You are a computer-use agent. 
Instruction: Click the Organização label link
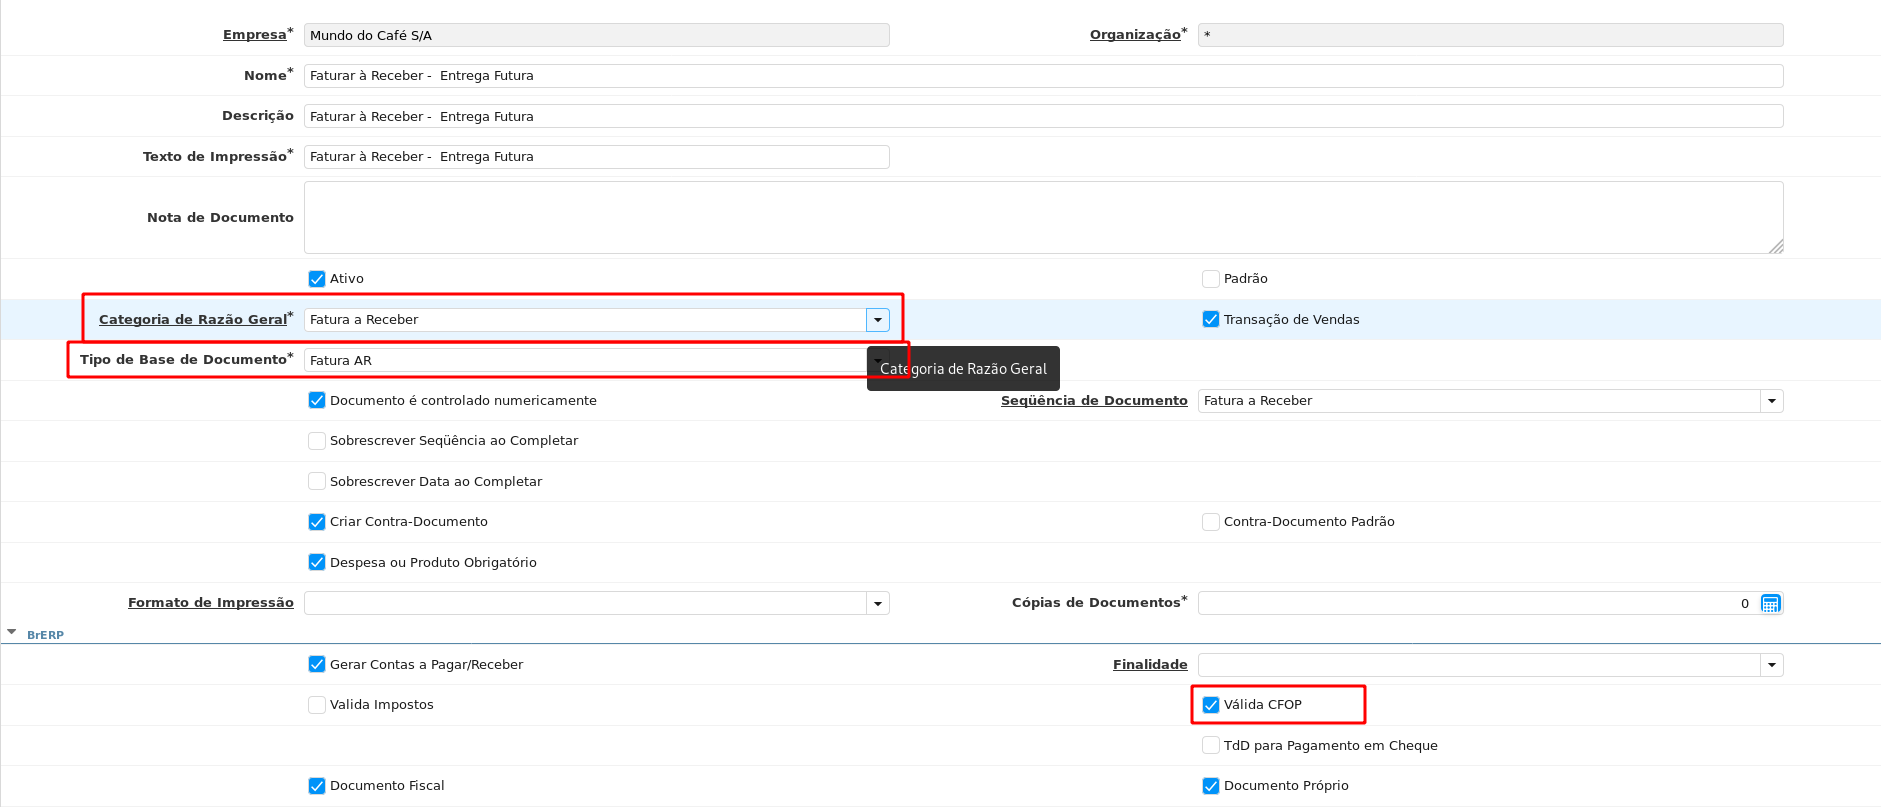[x=1134, y=35]
